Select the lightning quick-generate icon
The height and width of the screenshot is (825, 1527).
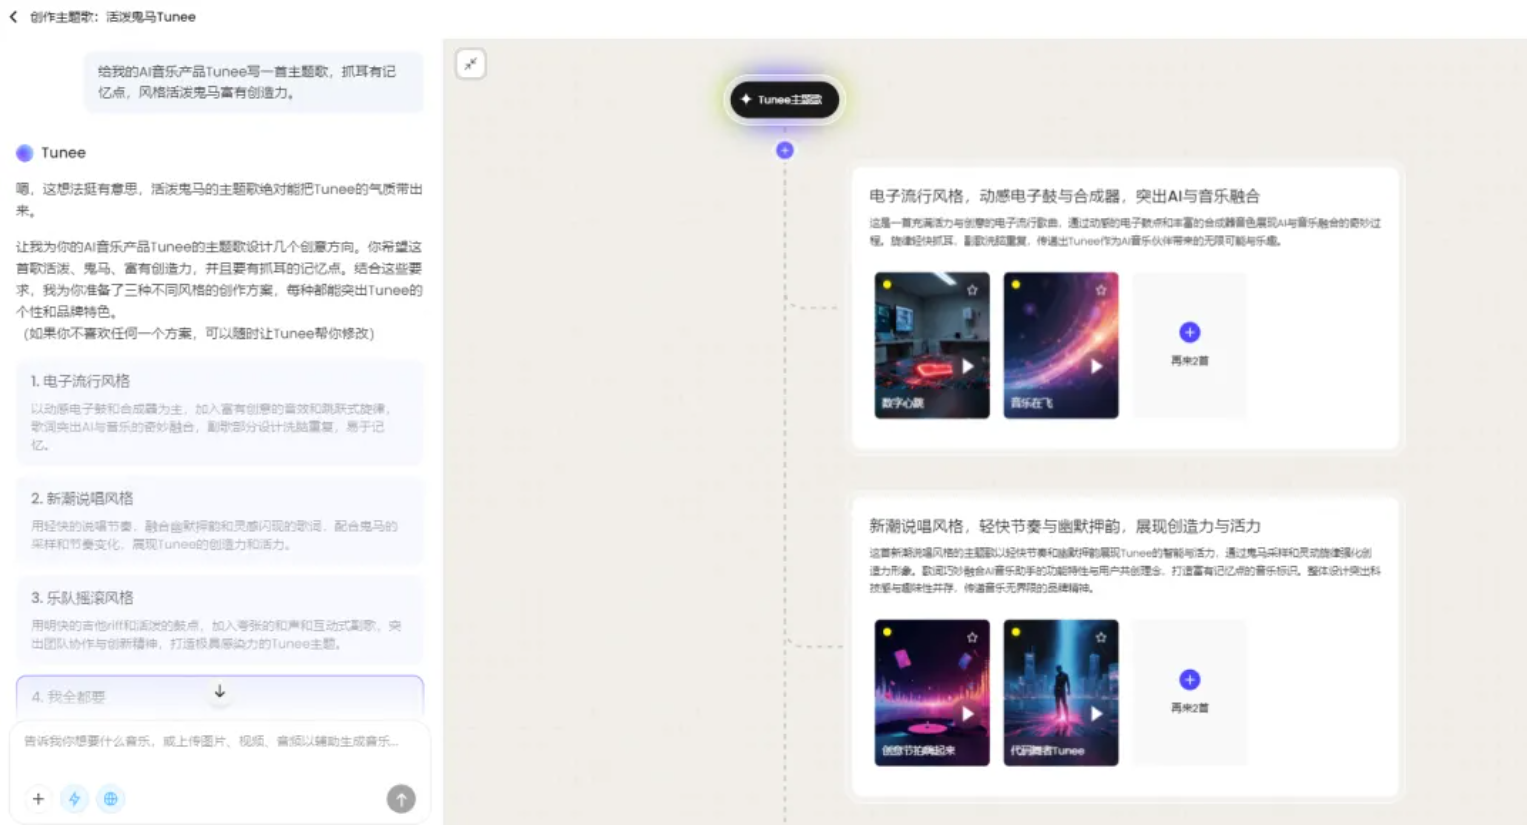(74, 799)
